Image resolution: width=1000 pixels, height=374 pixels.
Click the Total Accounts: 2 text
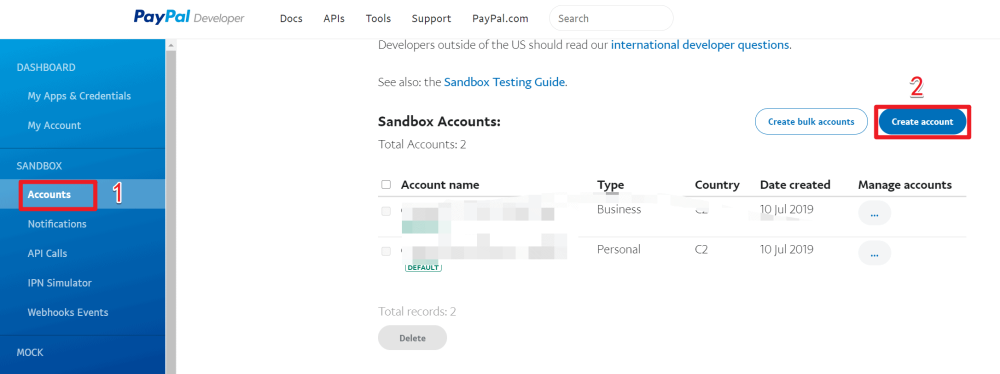coord(422,144)
